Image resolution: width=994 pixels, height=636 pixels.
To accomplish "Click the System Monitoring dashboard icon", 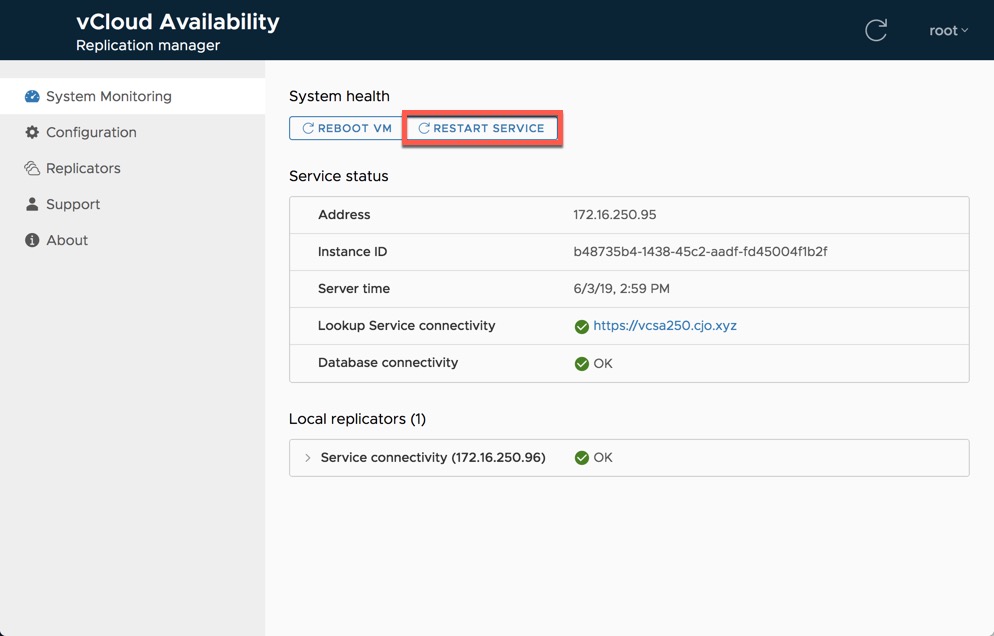I will tap(32, 96).
